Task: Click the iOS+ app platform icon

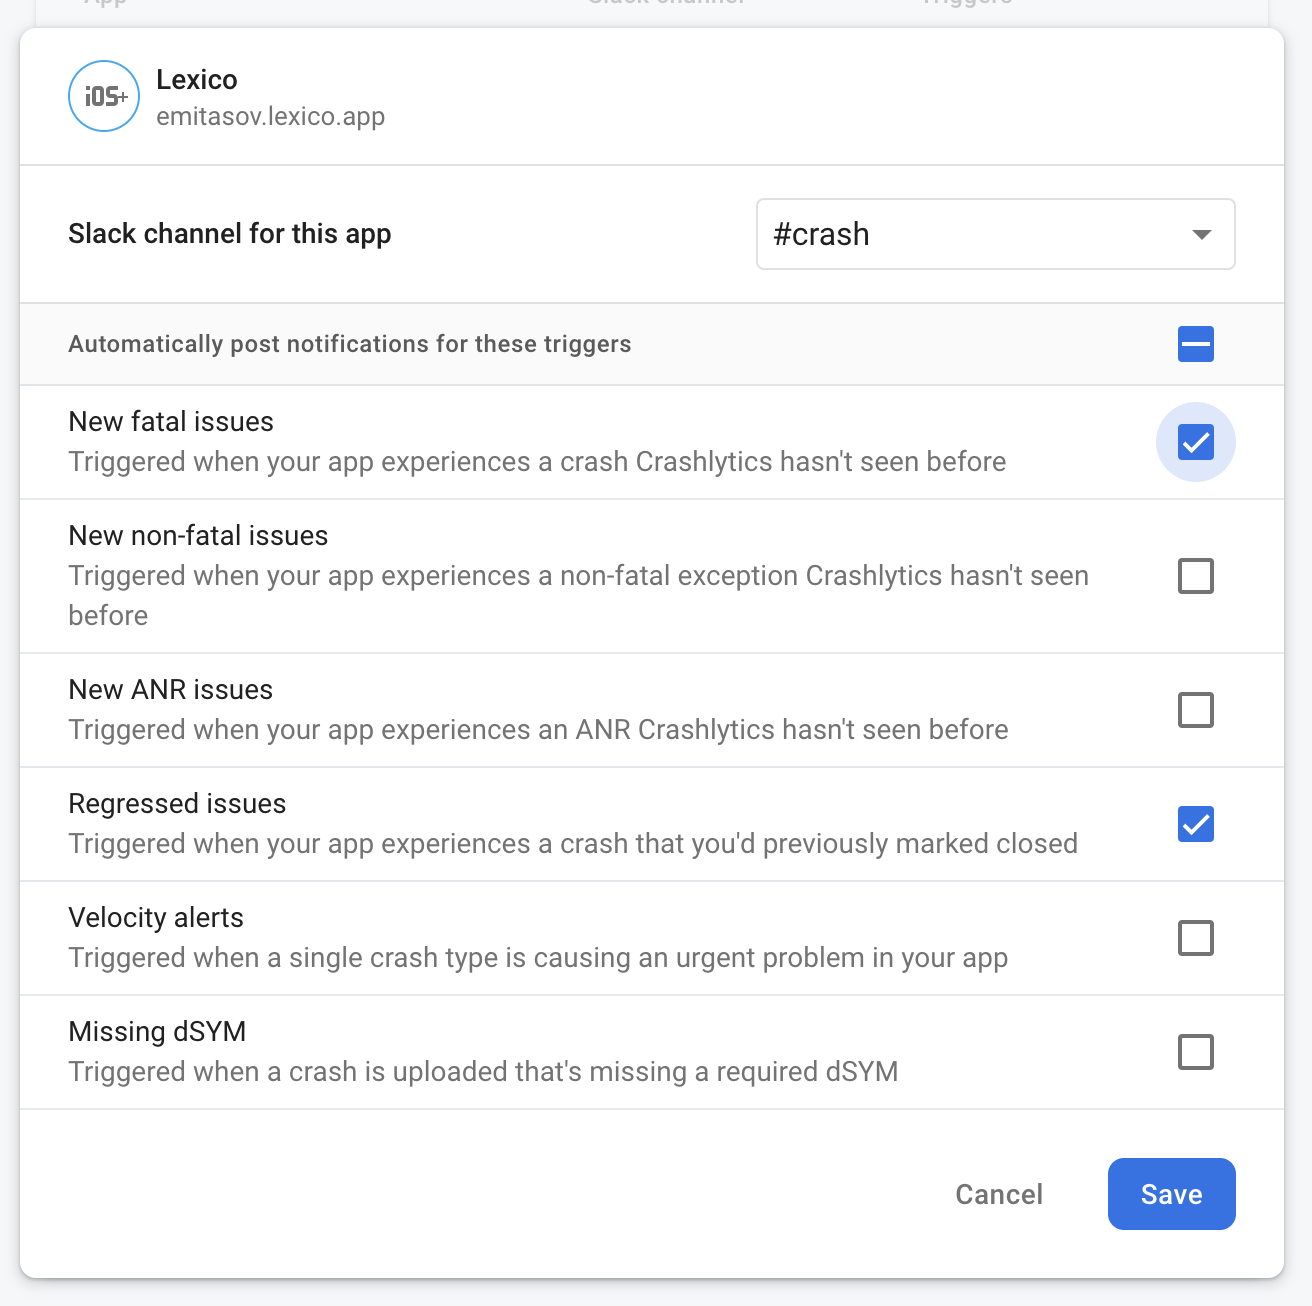Action: coord(104,96)
